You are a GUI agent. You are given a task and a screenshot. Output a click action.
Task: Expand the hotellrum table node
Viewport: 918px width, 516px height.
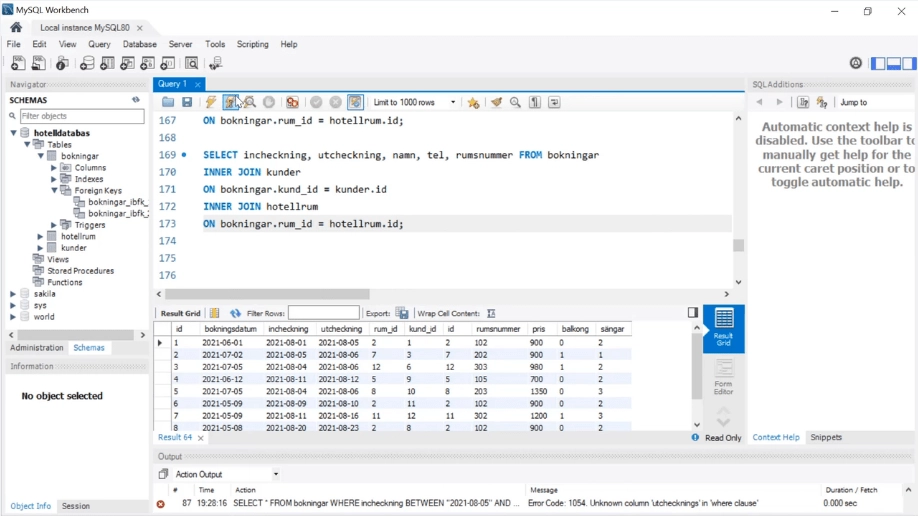click(x=40, y=237)
